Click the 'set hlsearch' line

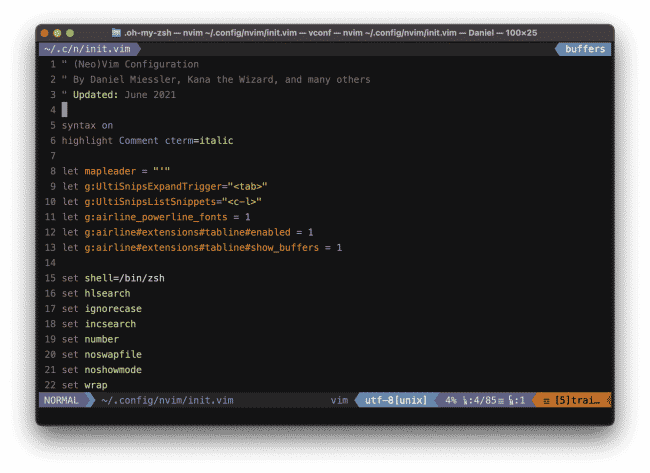pos(96,294)
